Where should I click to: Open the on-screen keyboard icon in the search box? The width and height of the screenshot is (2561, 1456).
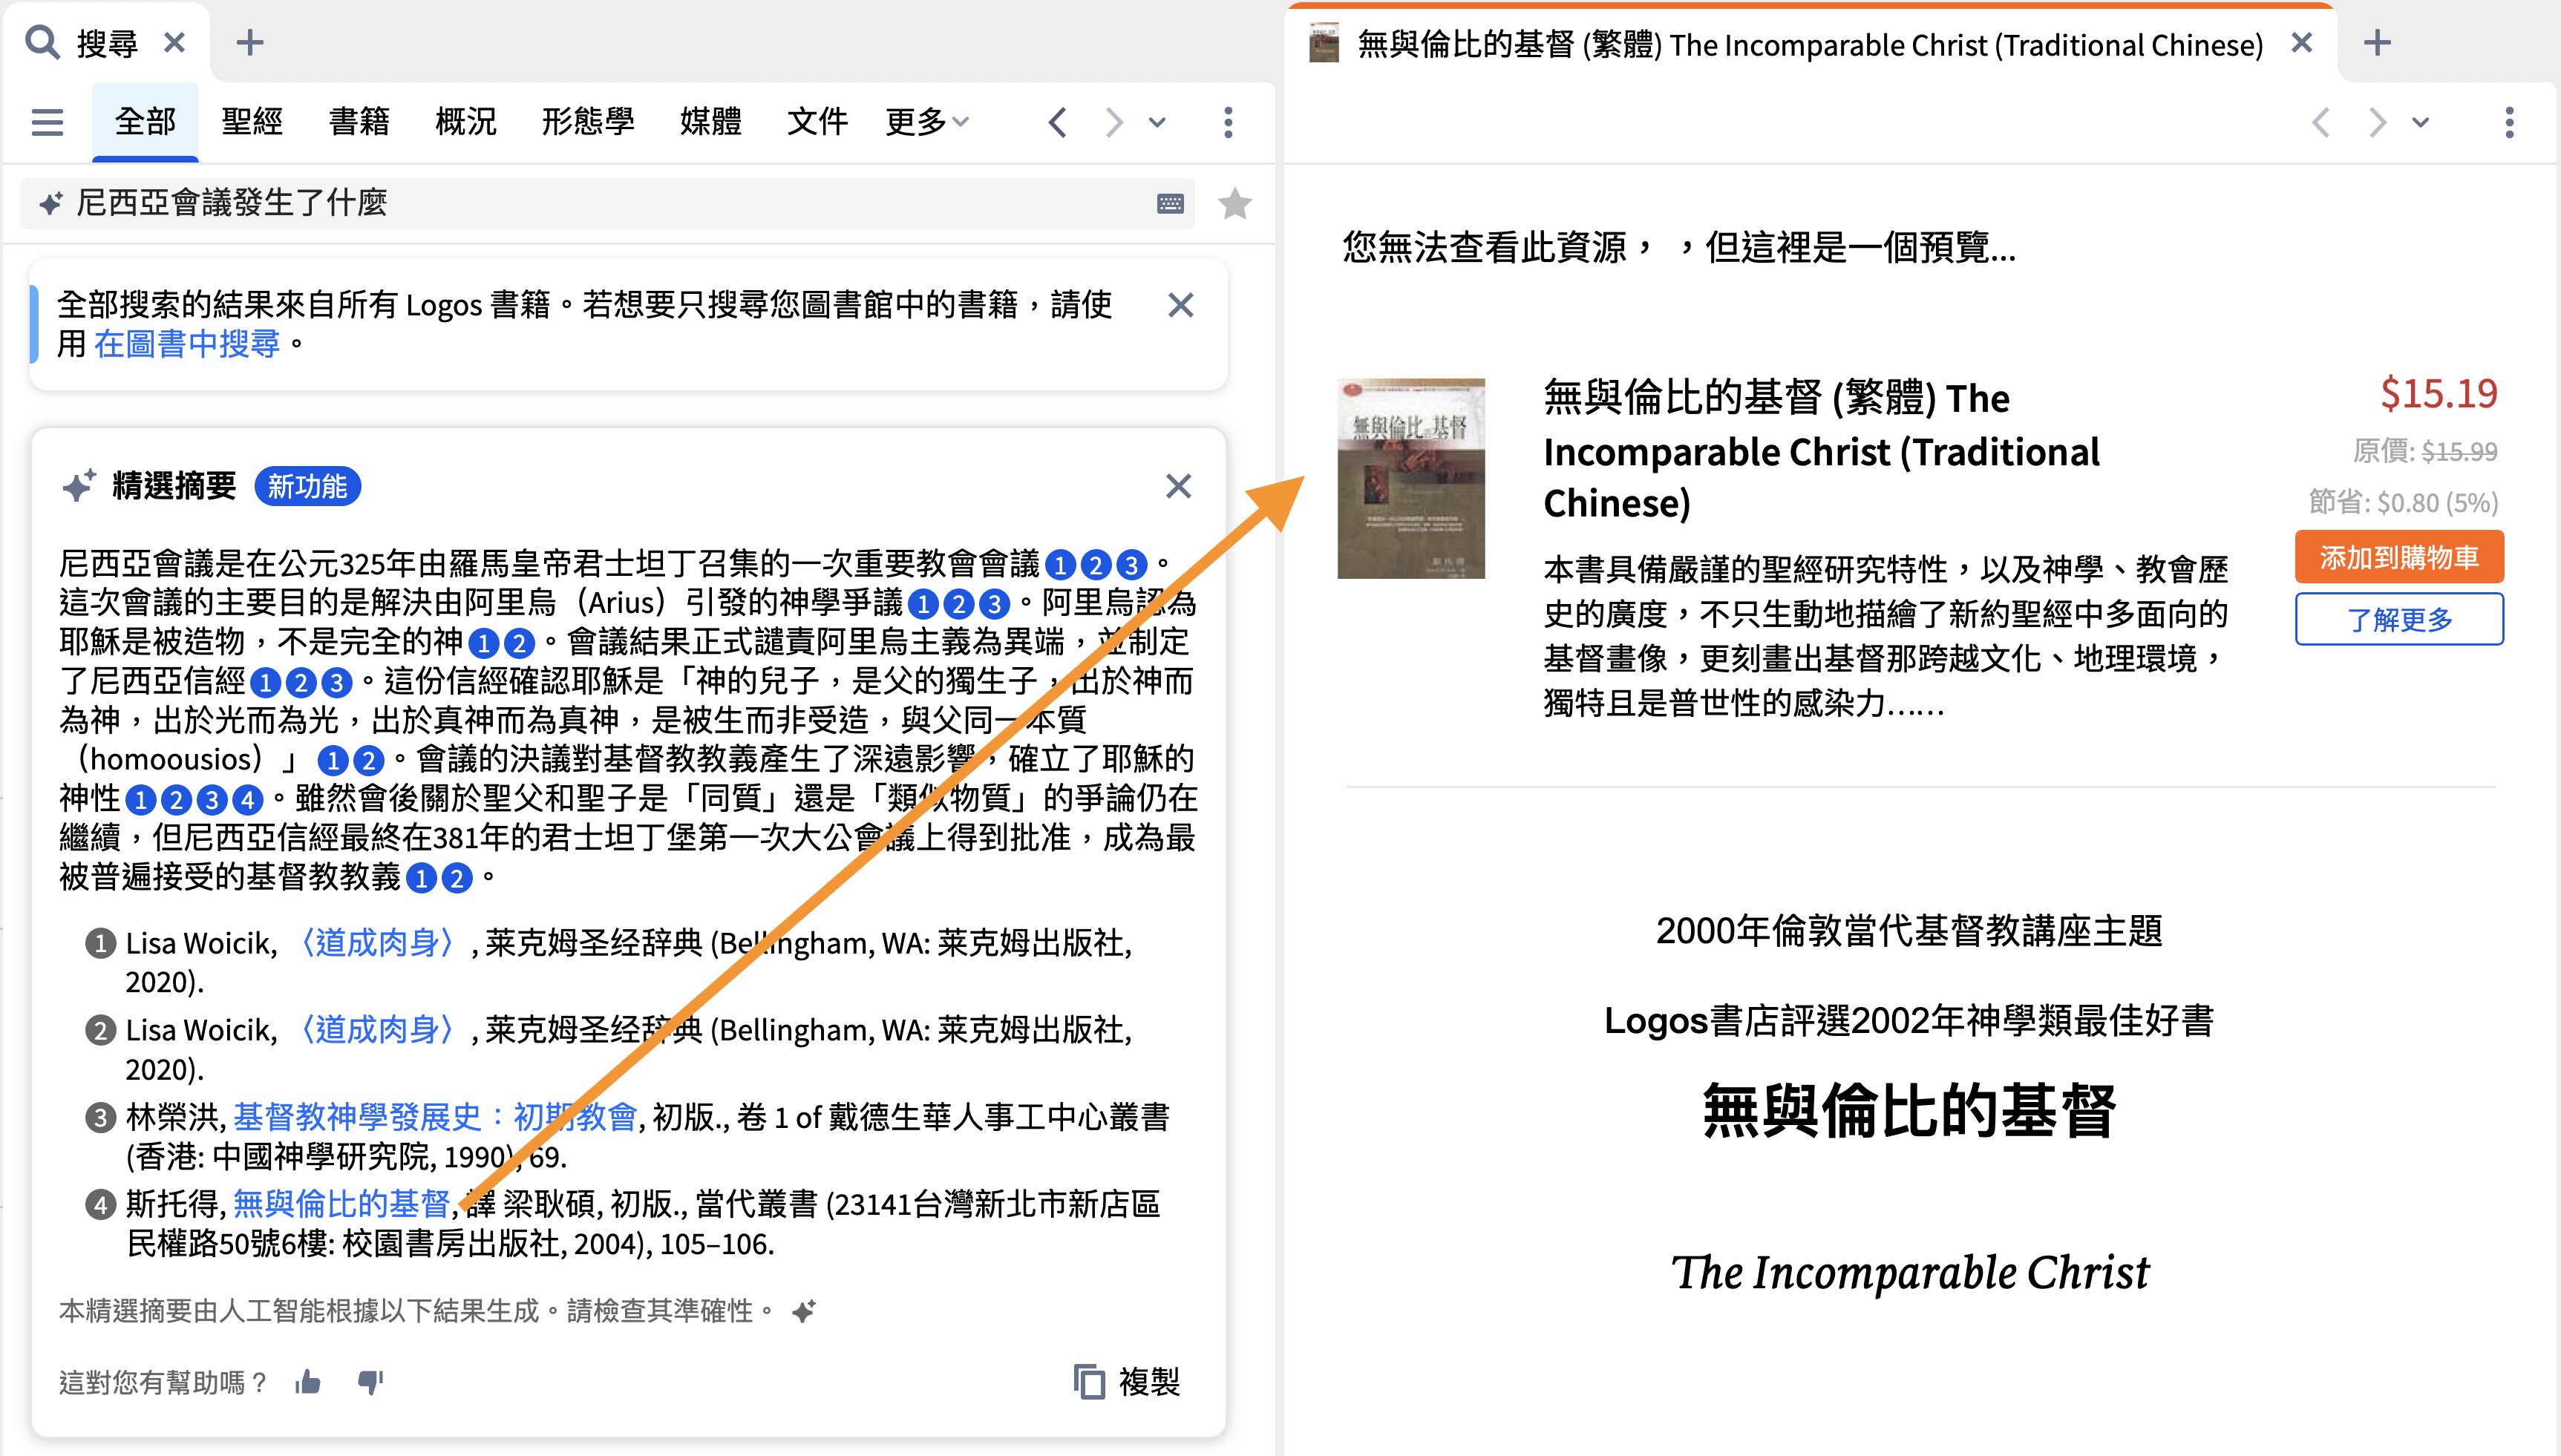click(x=1170, y=204)
